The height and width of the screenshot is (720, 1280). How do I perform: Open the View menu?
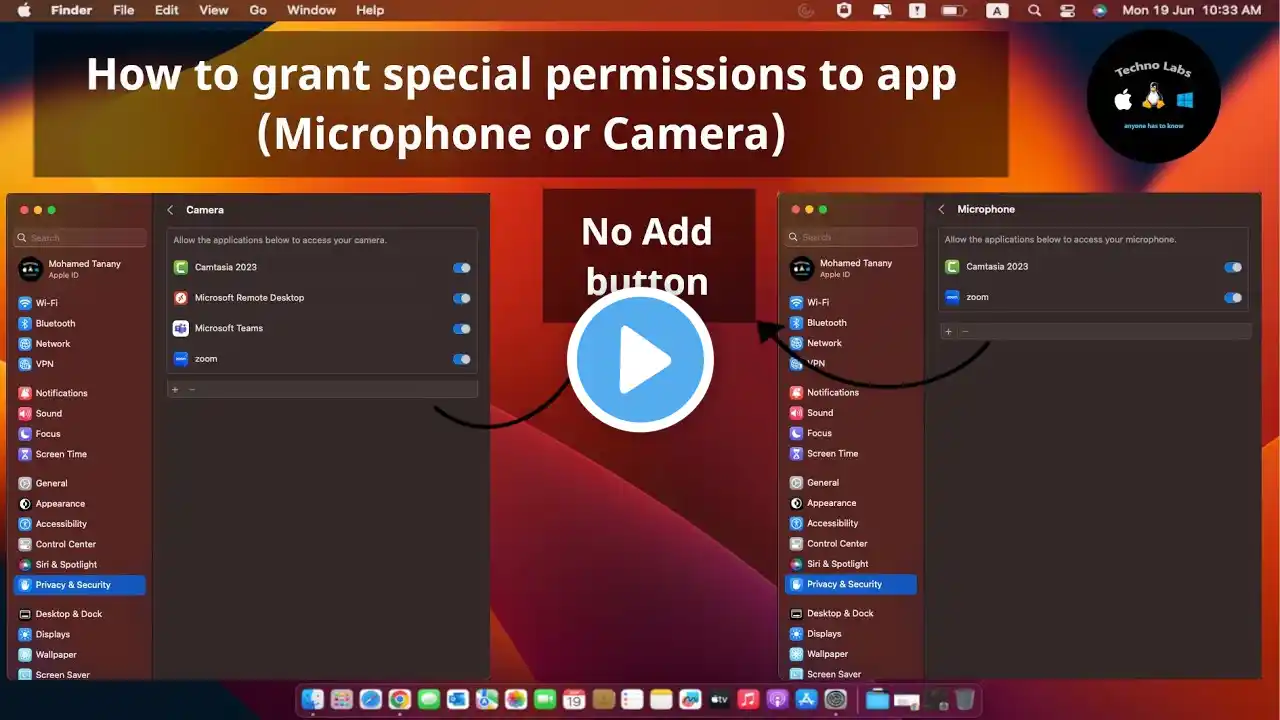pyautogui.click(x=214, y=10)
